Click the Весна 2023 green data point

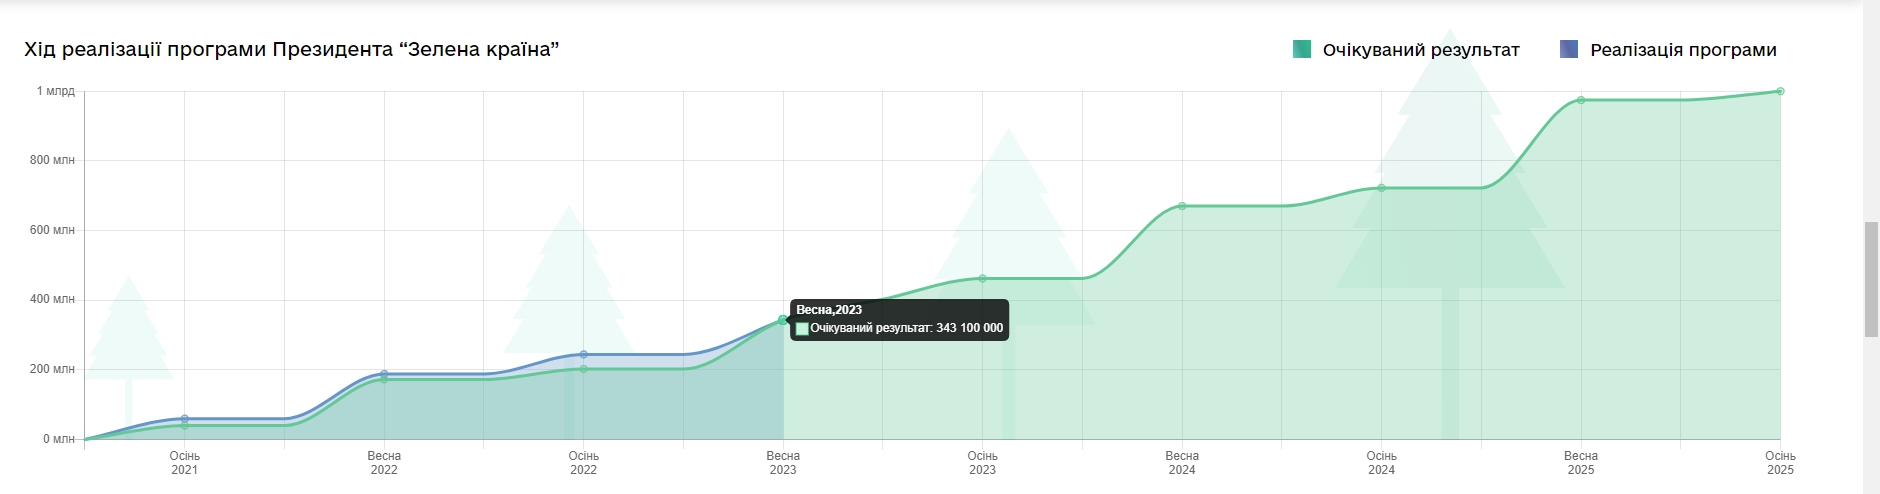pos(783,320)
